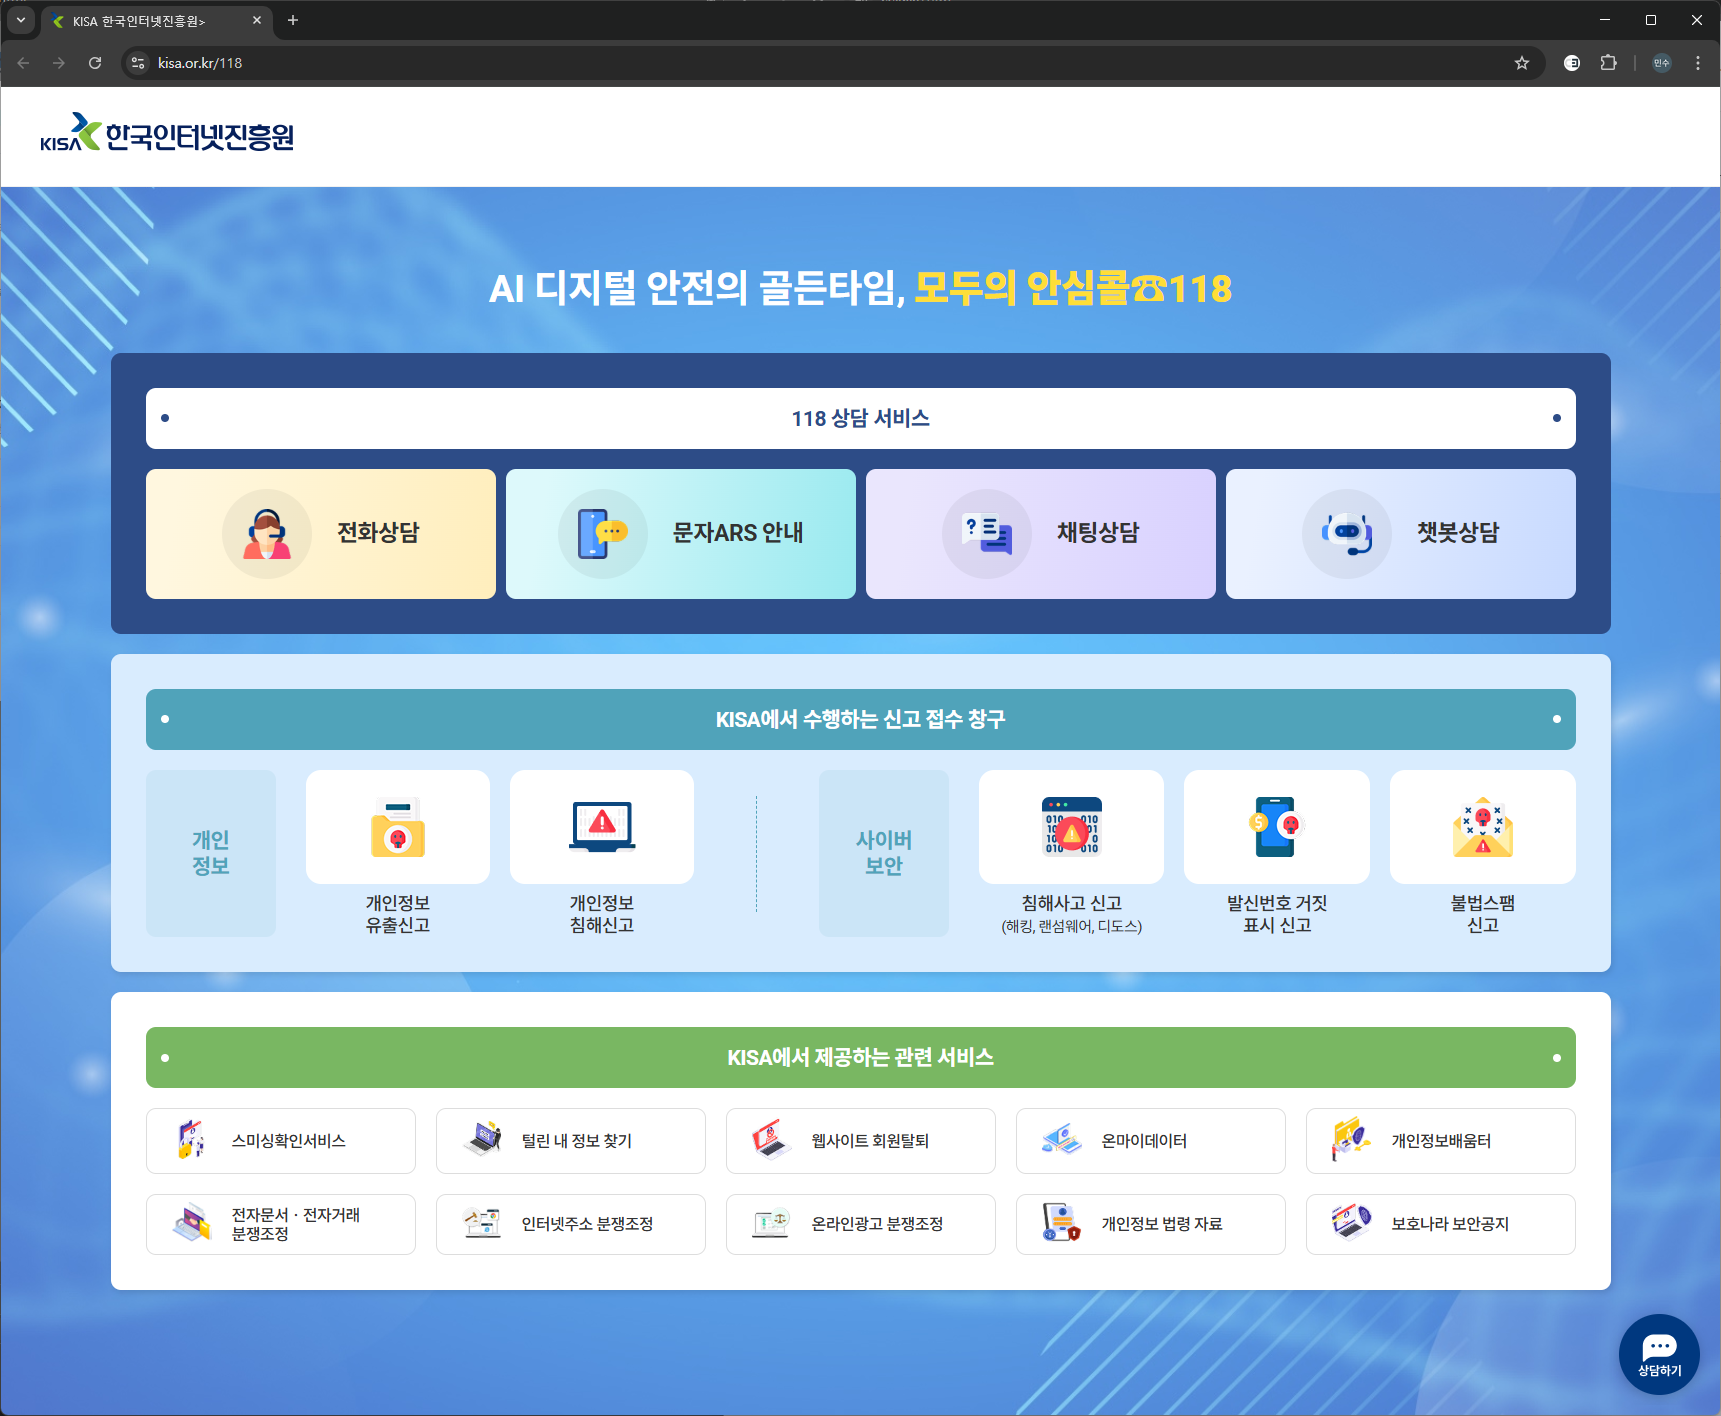Click the 웹사이트 회원탈퇴 icon

[771, 1139]
